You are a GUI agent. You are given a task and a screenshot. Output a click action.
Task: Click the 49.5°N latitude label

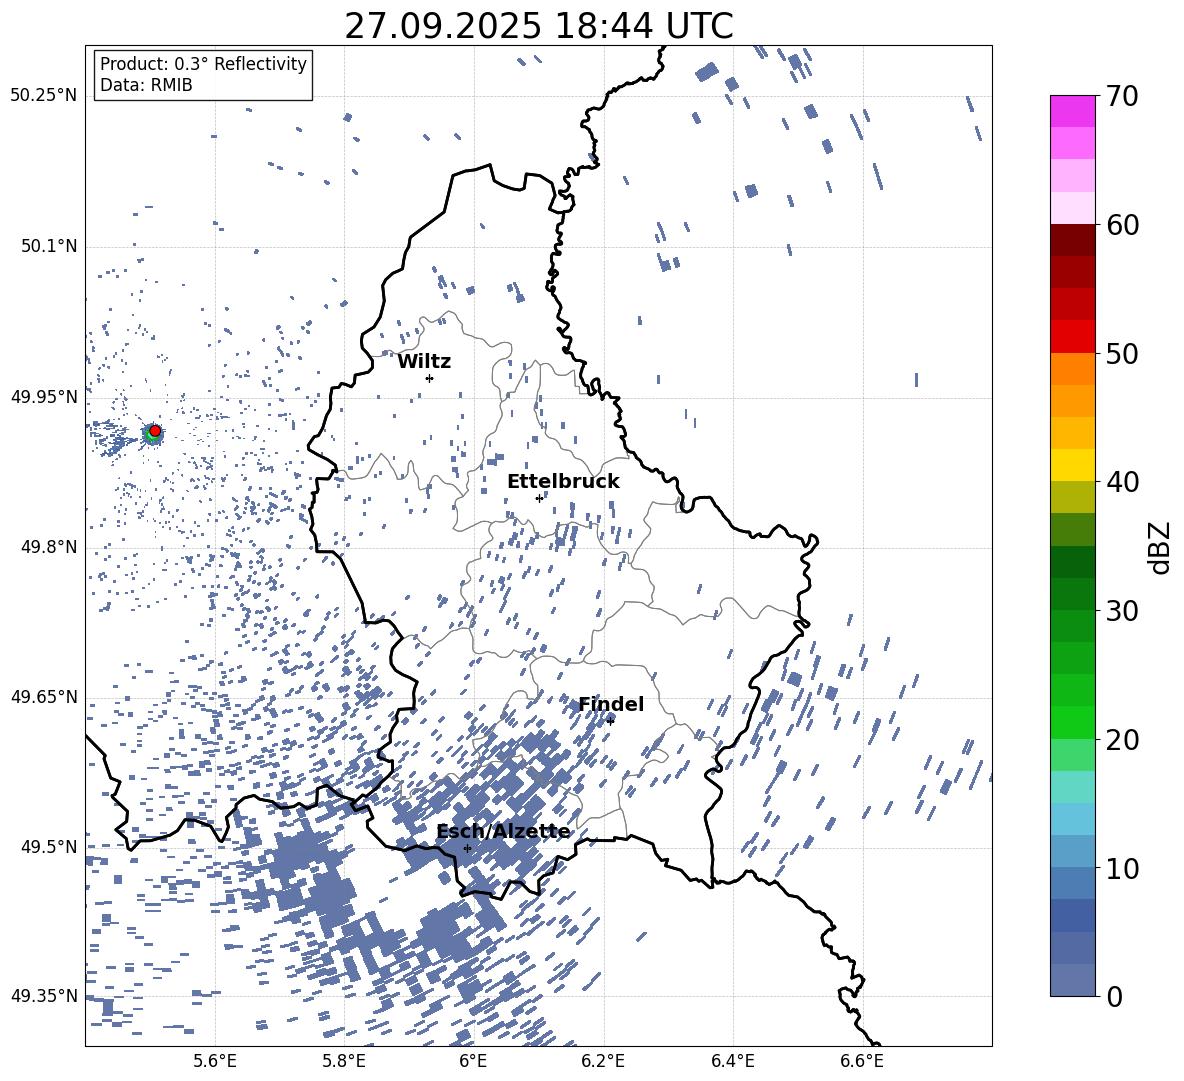(x=49, y=847)
